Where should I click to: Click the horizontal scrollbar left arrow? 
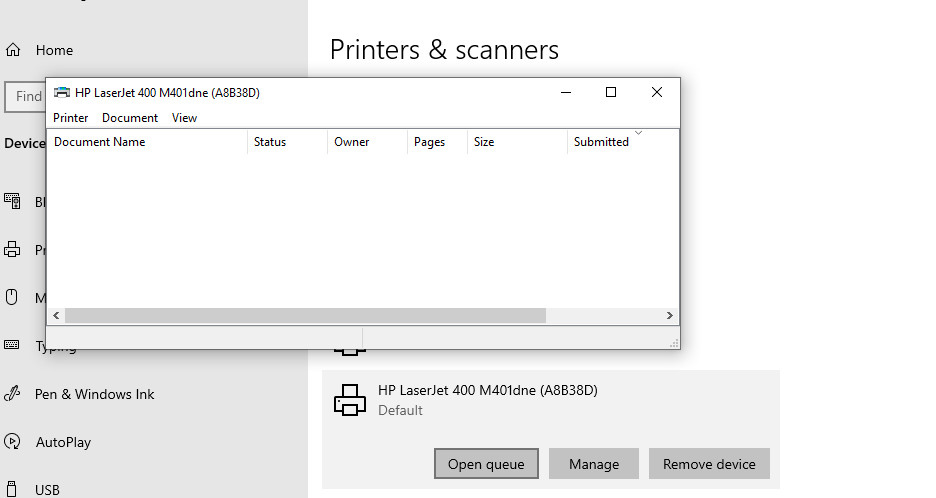[x=56, y=315]
